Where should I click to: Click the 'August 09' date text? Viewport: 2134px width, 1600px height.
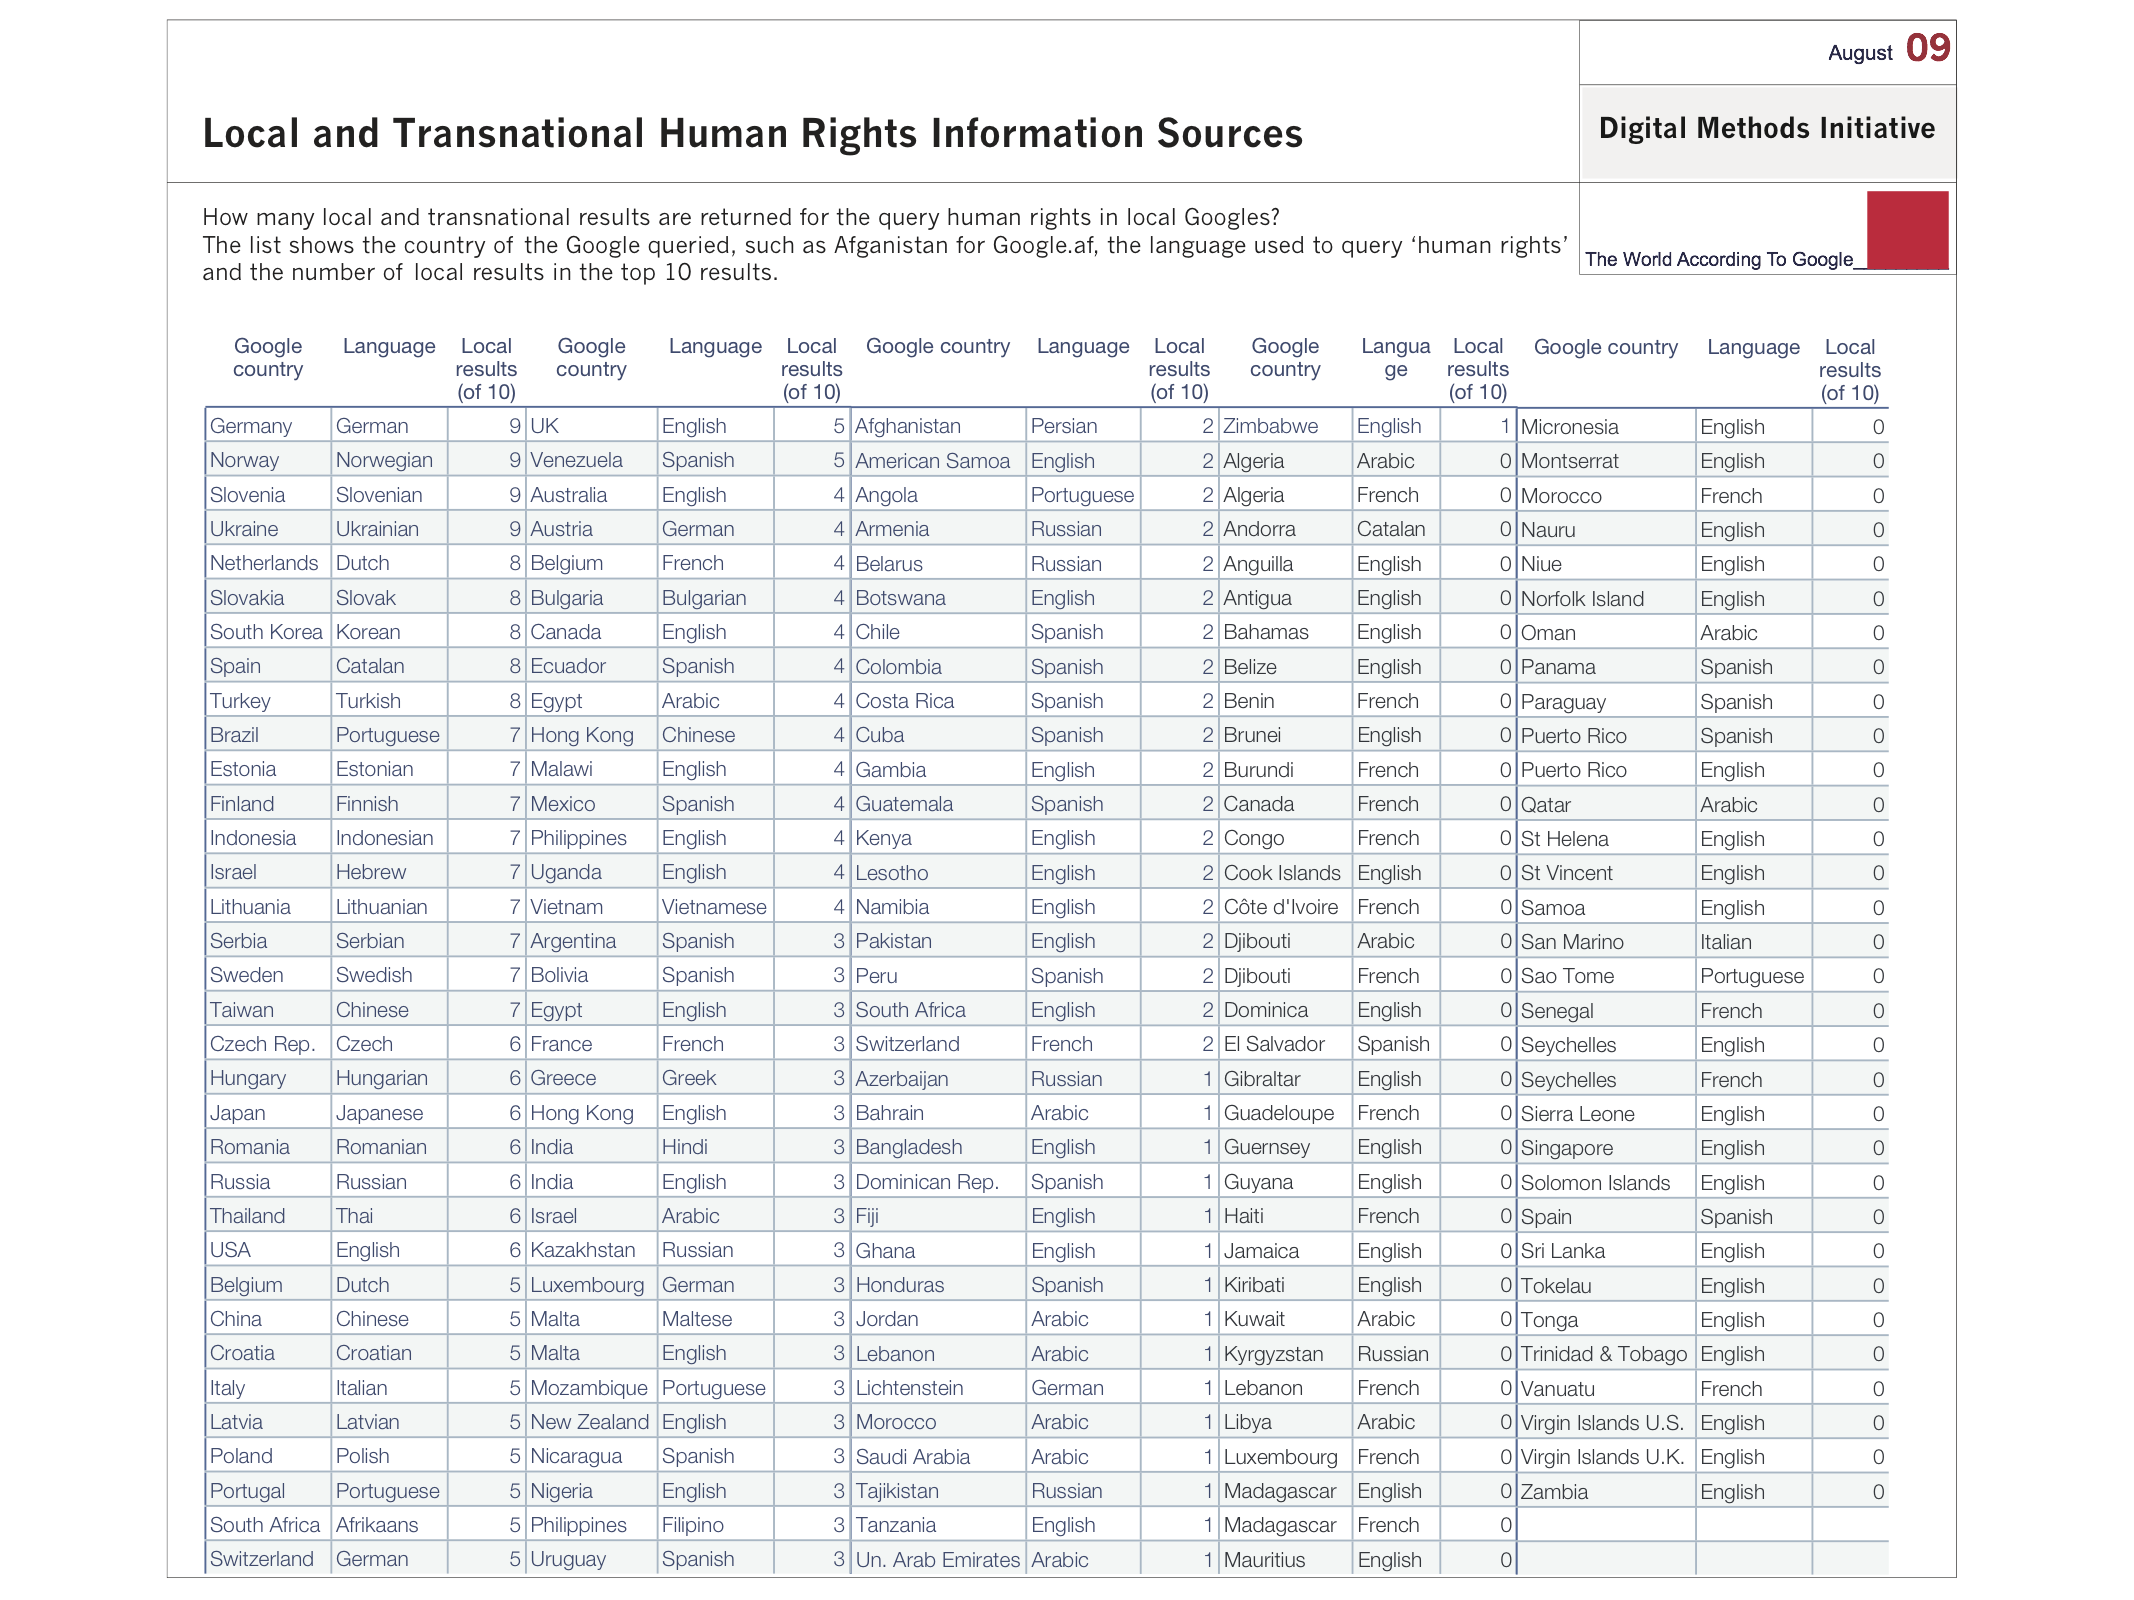(x=1889, y=49)
